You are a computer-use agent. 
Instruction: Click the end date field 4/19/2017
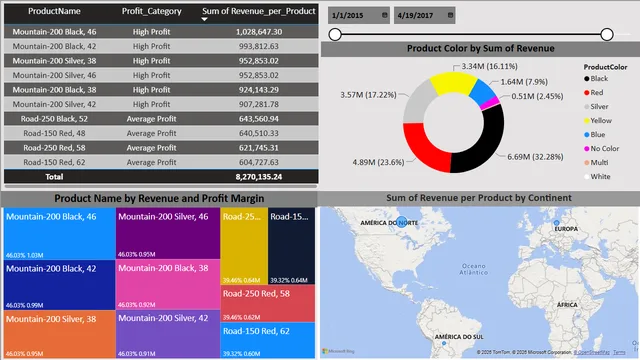(x=424, y=16)
